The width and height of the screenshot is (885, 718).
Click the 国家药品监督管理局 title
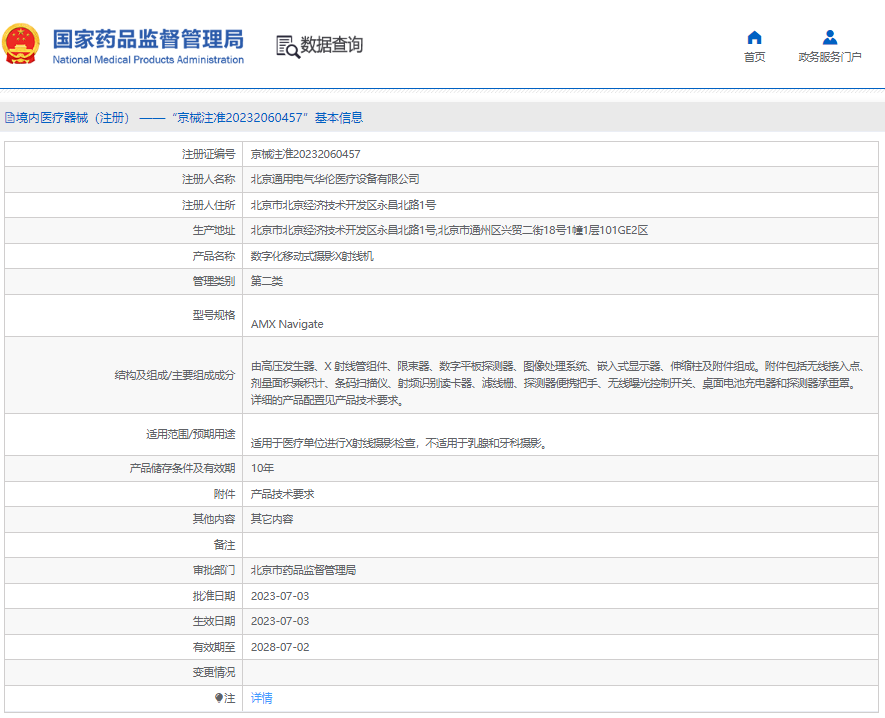[x=148, y=40]
